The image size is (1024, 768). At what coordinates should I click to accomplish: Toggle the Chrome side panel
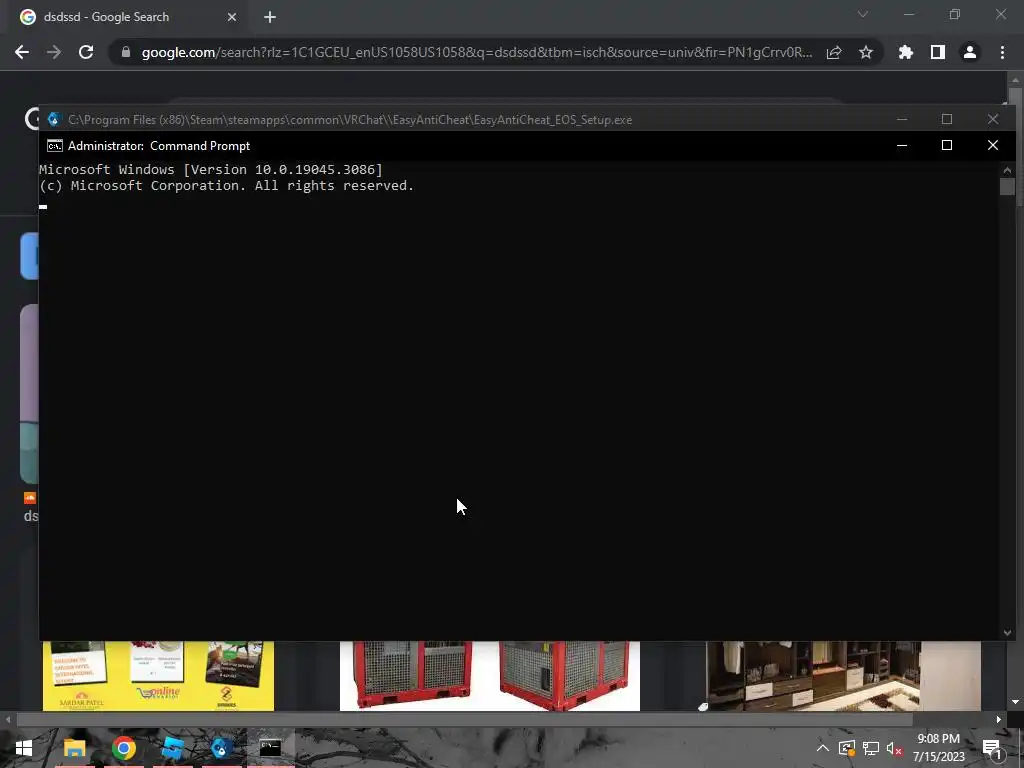point(938,52)
